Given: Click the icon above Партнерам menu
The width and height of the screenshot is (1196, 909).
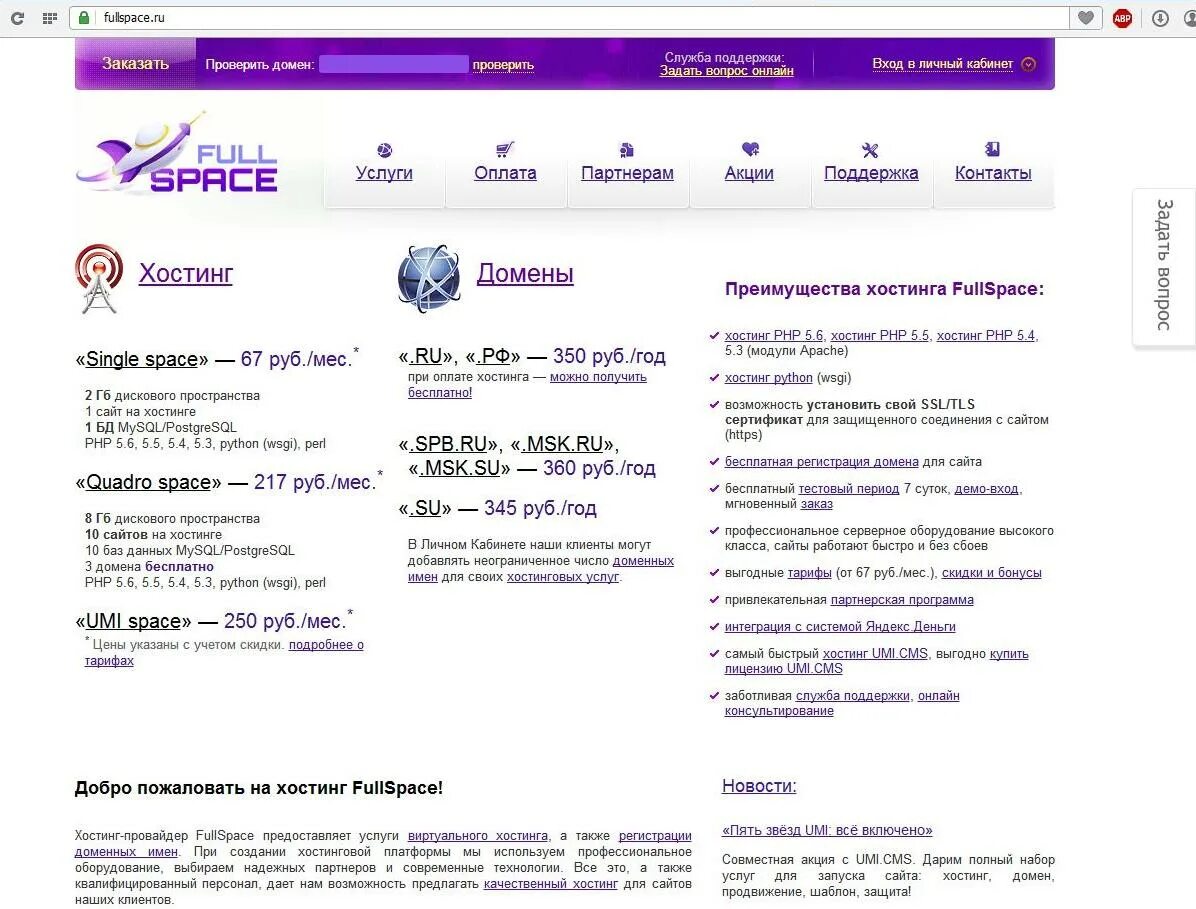Looking at the screenshot, I should [x=627, y=149].
